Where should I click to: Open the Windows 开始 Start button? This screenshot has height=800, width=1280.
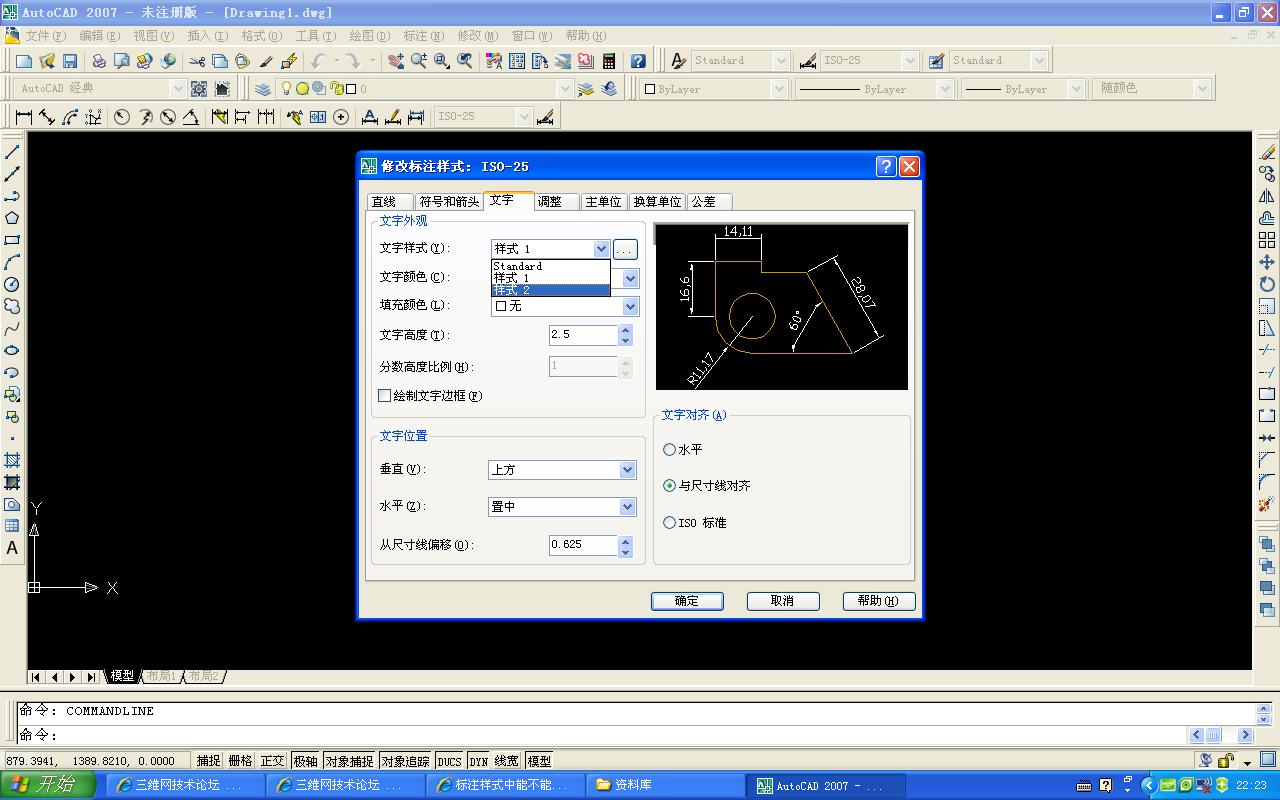coord(48,785)
